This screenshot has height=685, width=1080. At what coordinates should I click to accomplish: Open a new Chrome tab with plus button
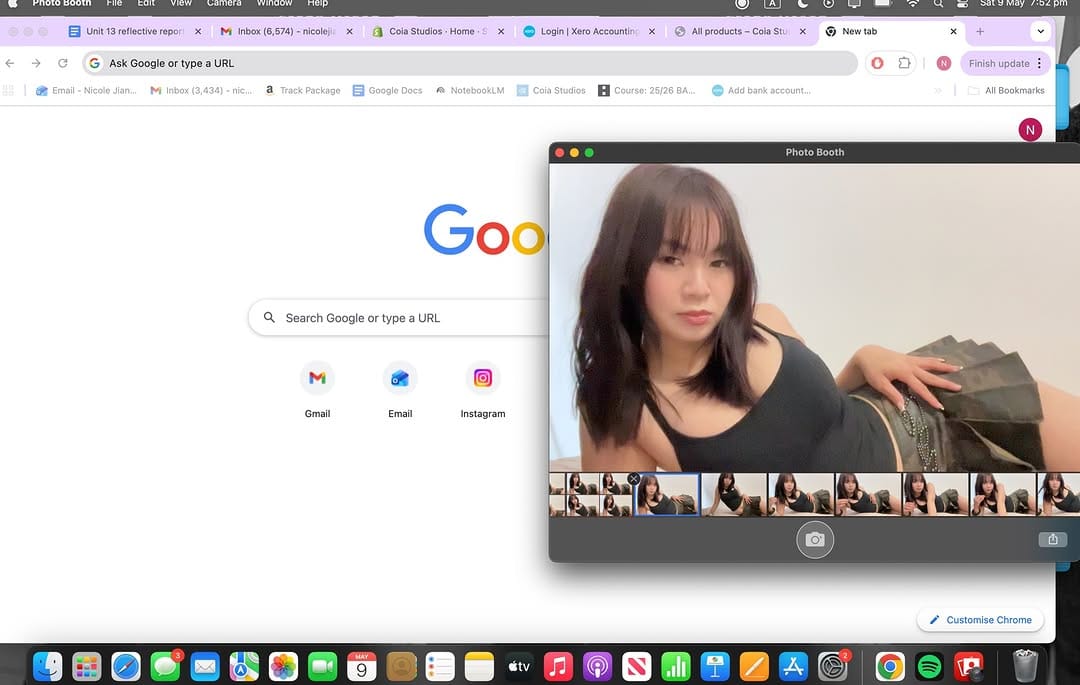(979, 31)
